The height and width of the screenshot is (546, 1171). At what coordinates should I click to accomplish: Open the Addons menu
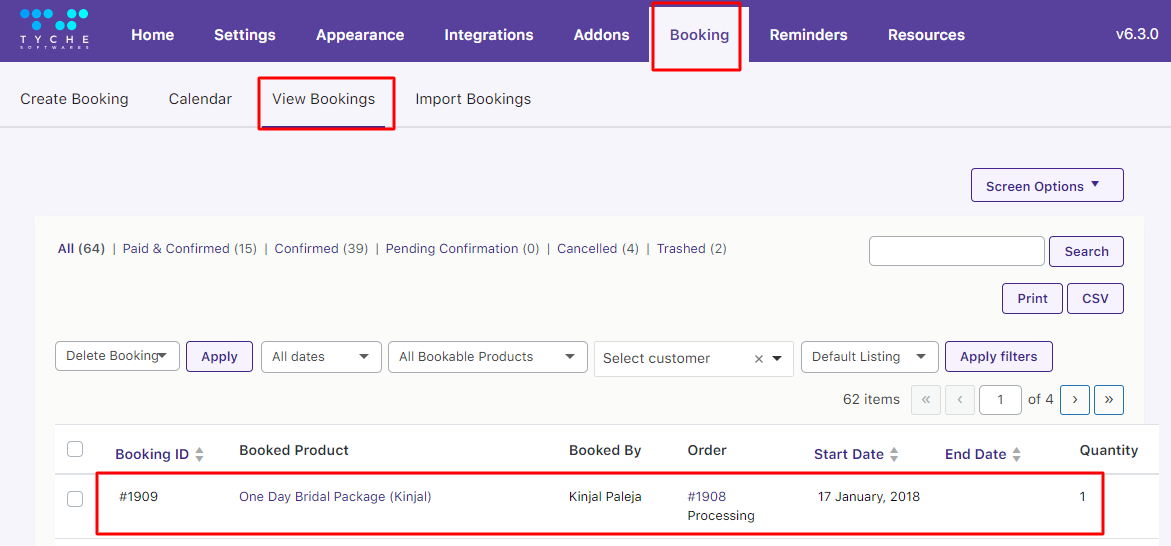601,35
